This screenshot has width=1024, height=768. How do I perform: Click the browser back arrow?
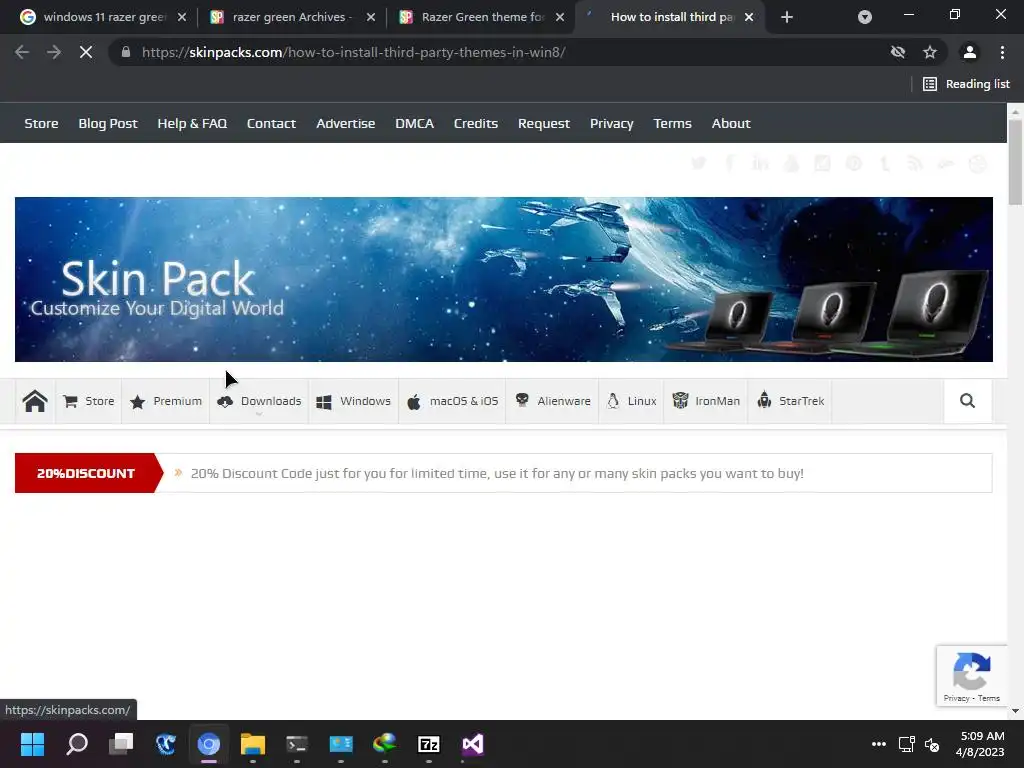[22, 52]
